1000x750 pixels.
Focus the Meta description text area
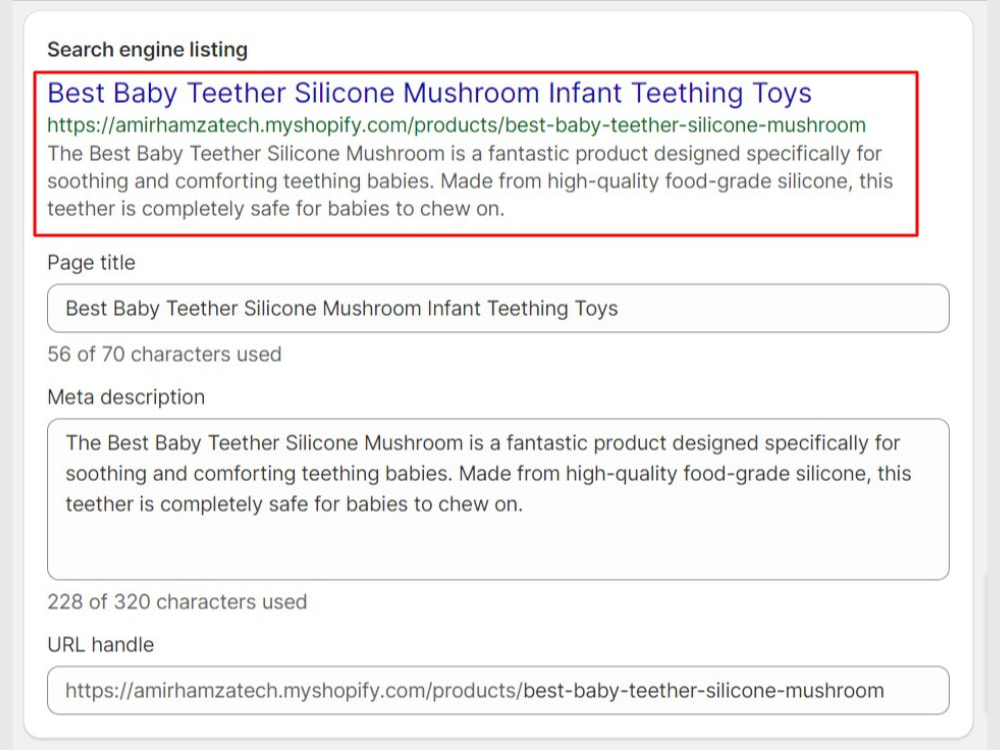coord(498,499)
